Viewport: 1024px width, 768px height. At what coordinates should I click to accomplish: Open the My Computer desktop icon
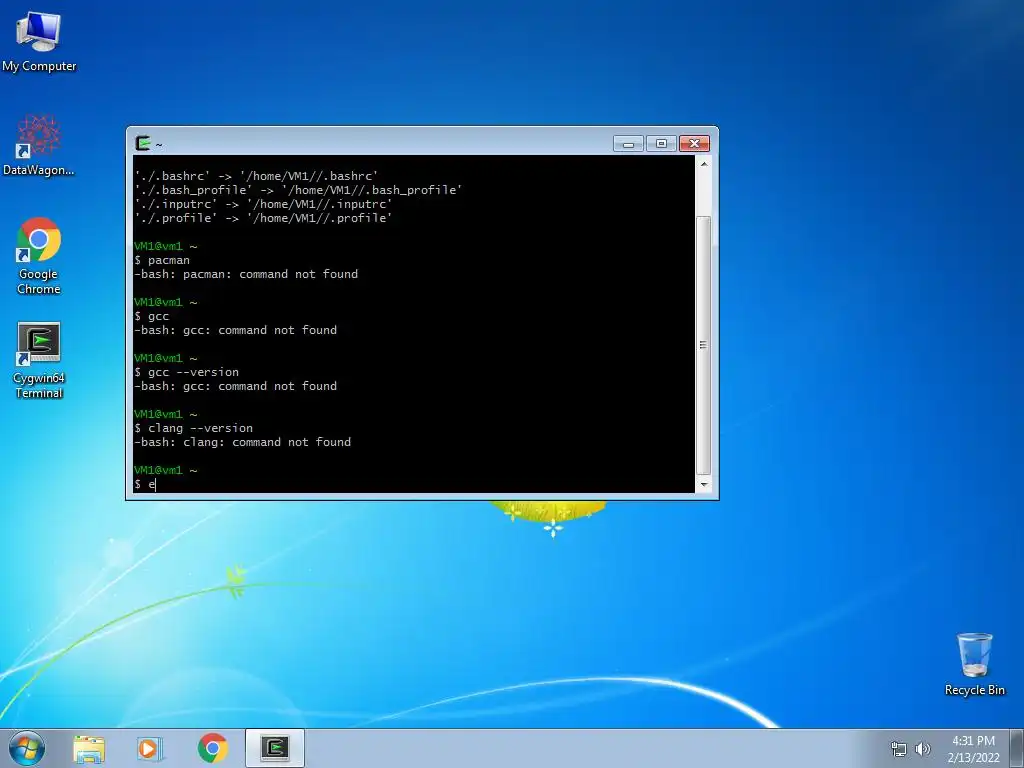tap(39, 40)
